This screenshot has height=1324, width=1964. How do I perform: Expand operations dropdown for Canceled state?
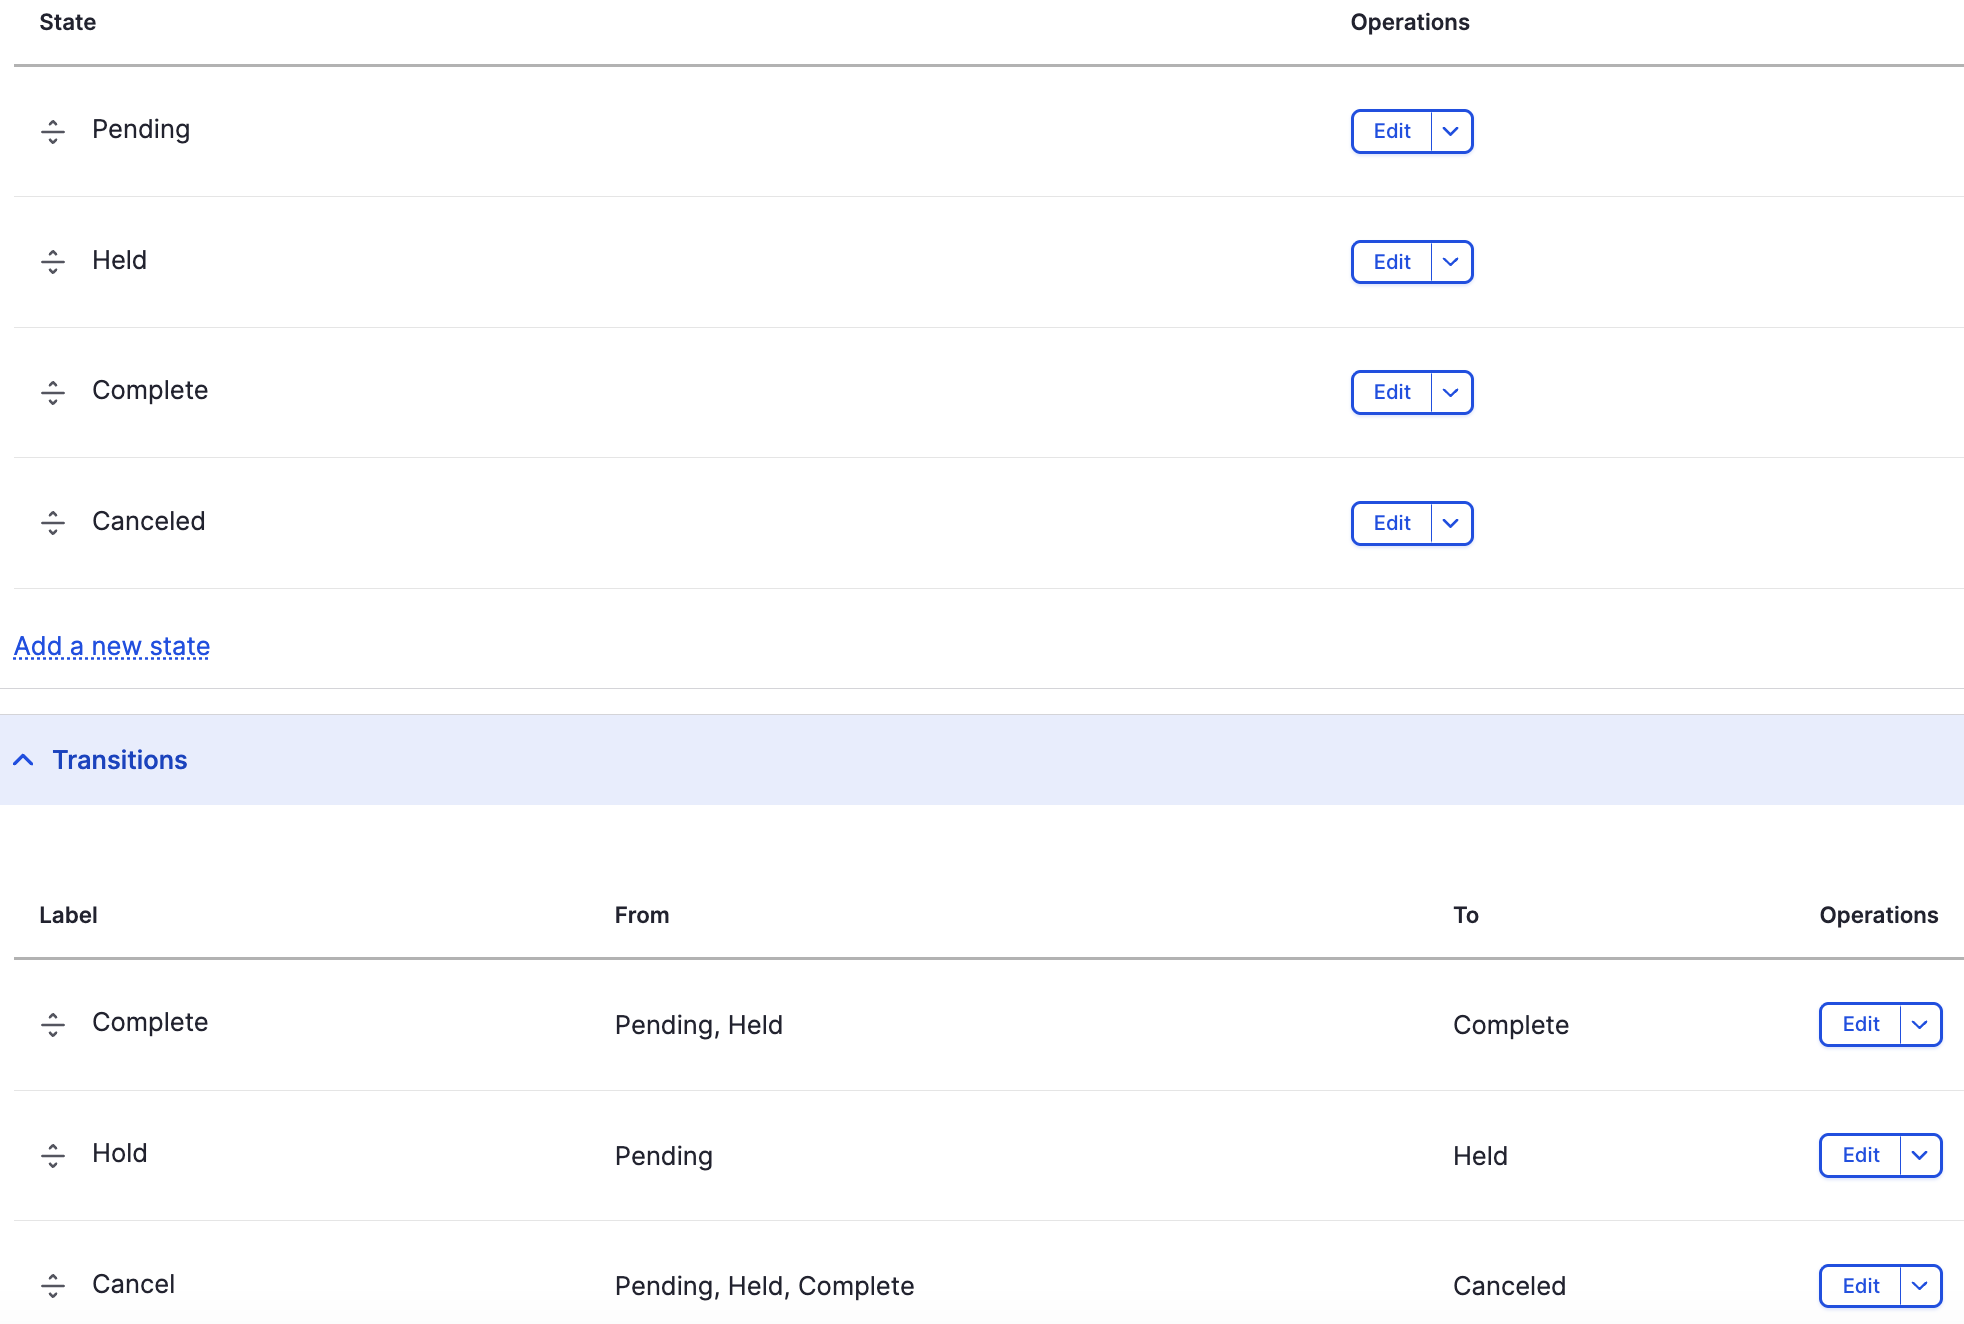(1451, 523)
